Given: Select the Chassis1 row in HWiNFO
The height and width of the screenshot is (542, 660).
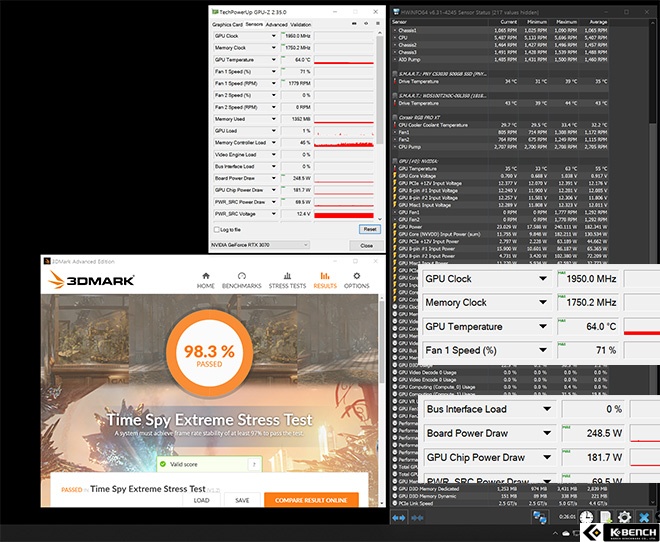Looking at the screenshot, I should 500,30.
